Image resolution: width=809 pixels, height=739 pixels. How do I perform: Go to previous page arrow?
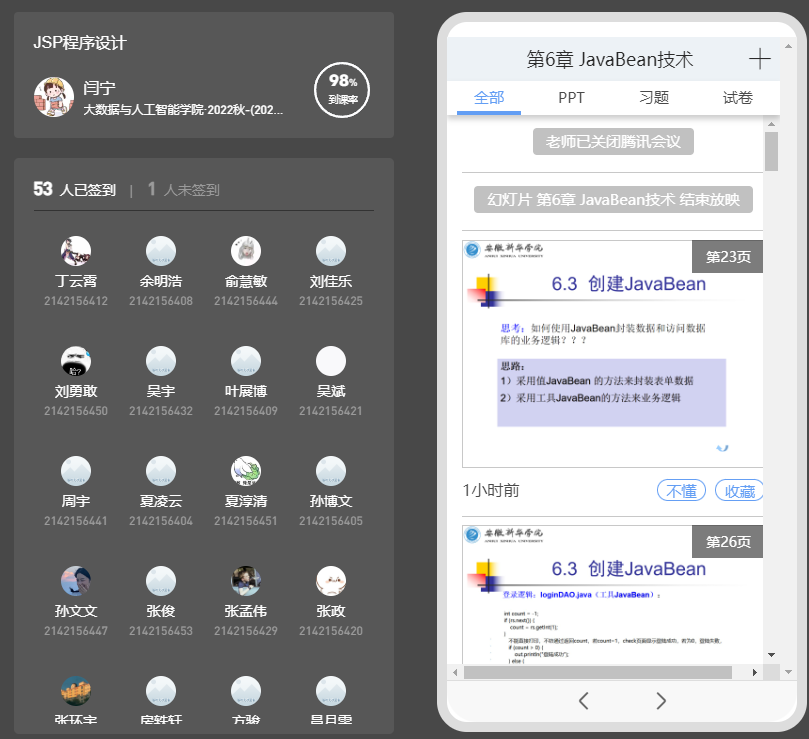pos(584,700)
